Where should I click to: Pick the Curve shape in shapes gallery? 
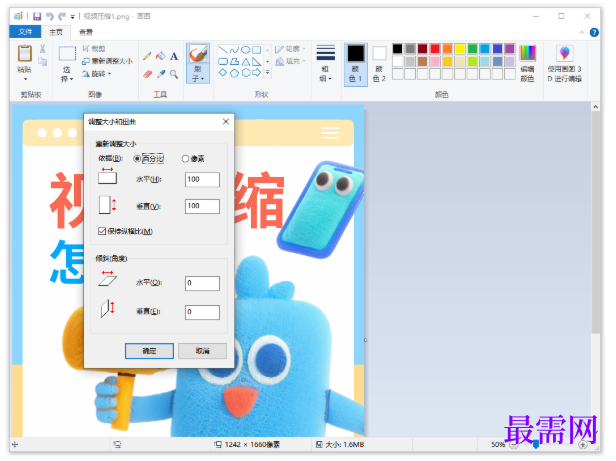pos(234,50)
